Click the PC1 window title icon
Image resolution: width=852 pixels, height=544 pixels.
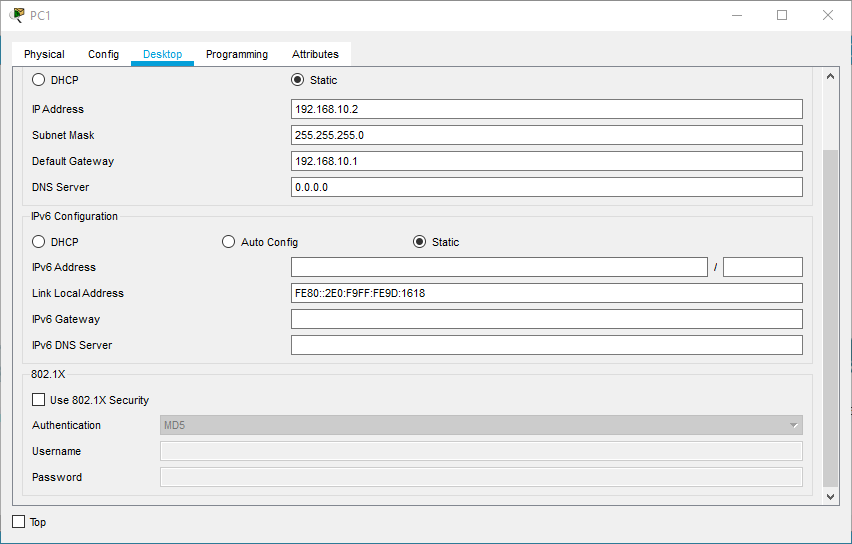(17, 15)
